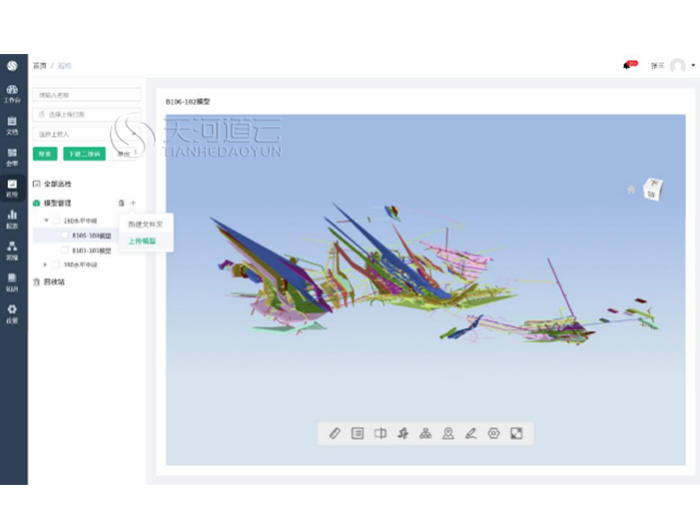
Task: Click the green search button
Action: (45, 154)
